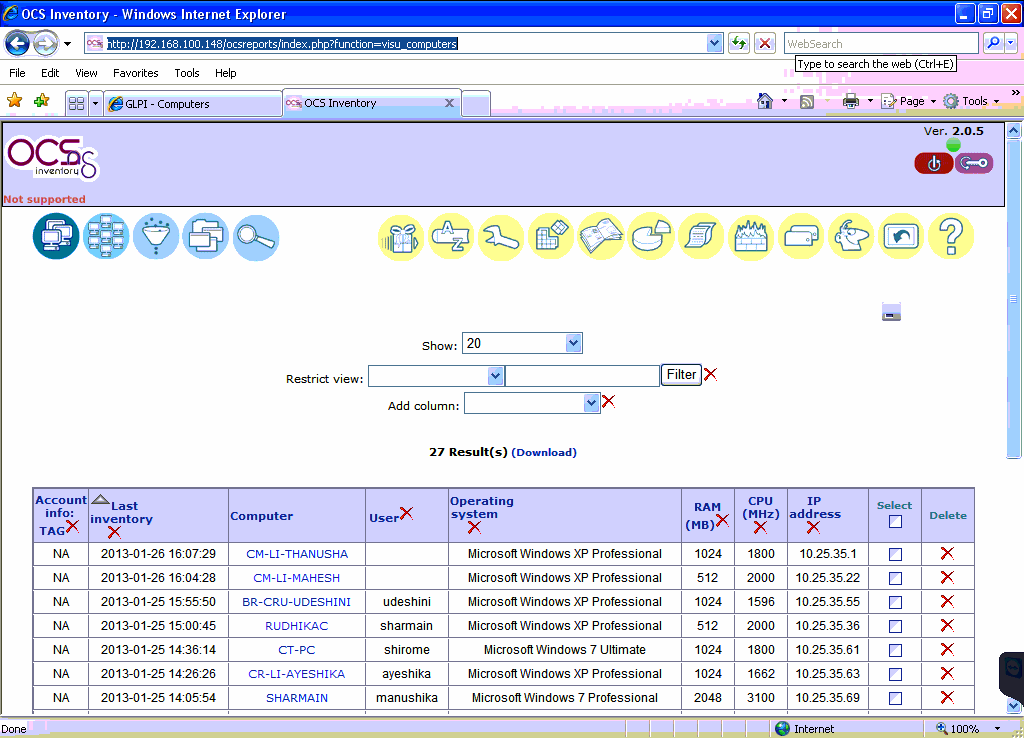Delete the CT-PC computer row
The height and width of the screenshot is (738, 1024).
click(x=947, y=650)
